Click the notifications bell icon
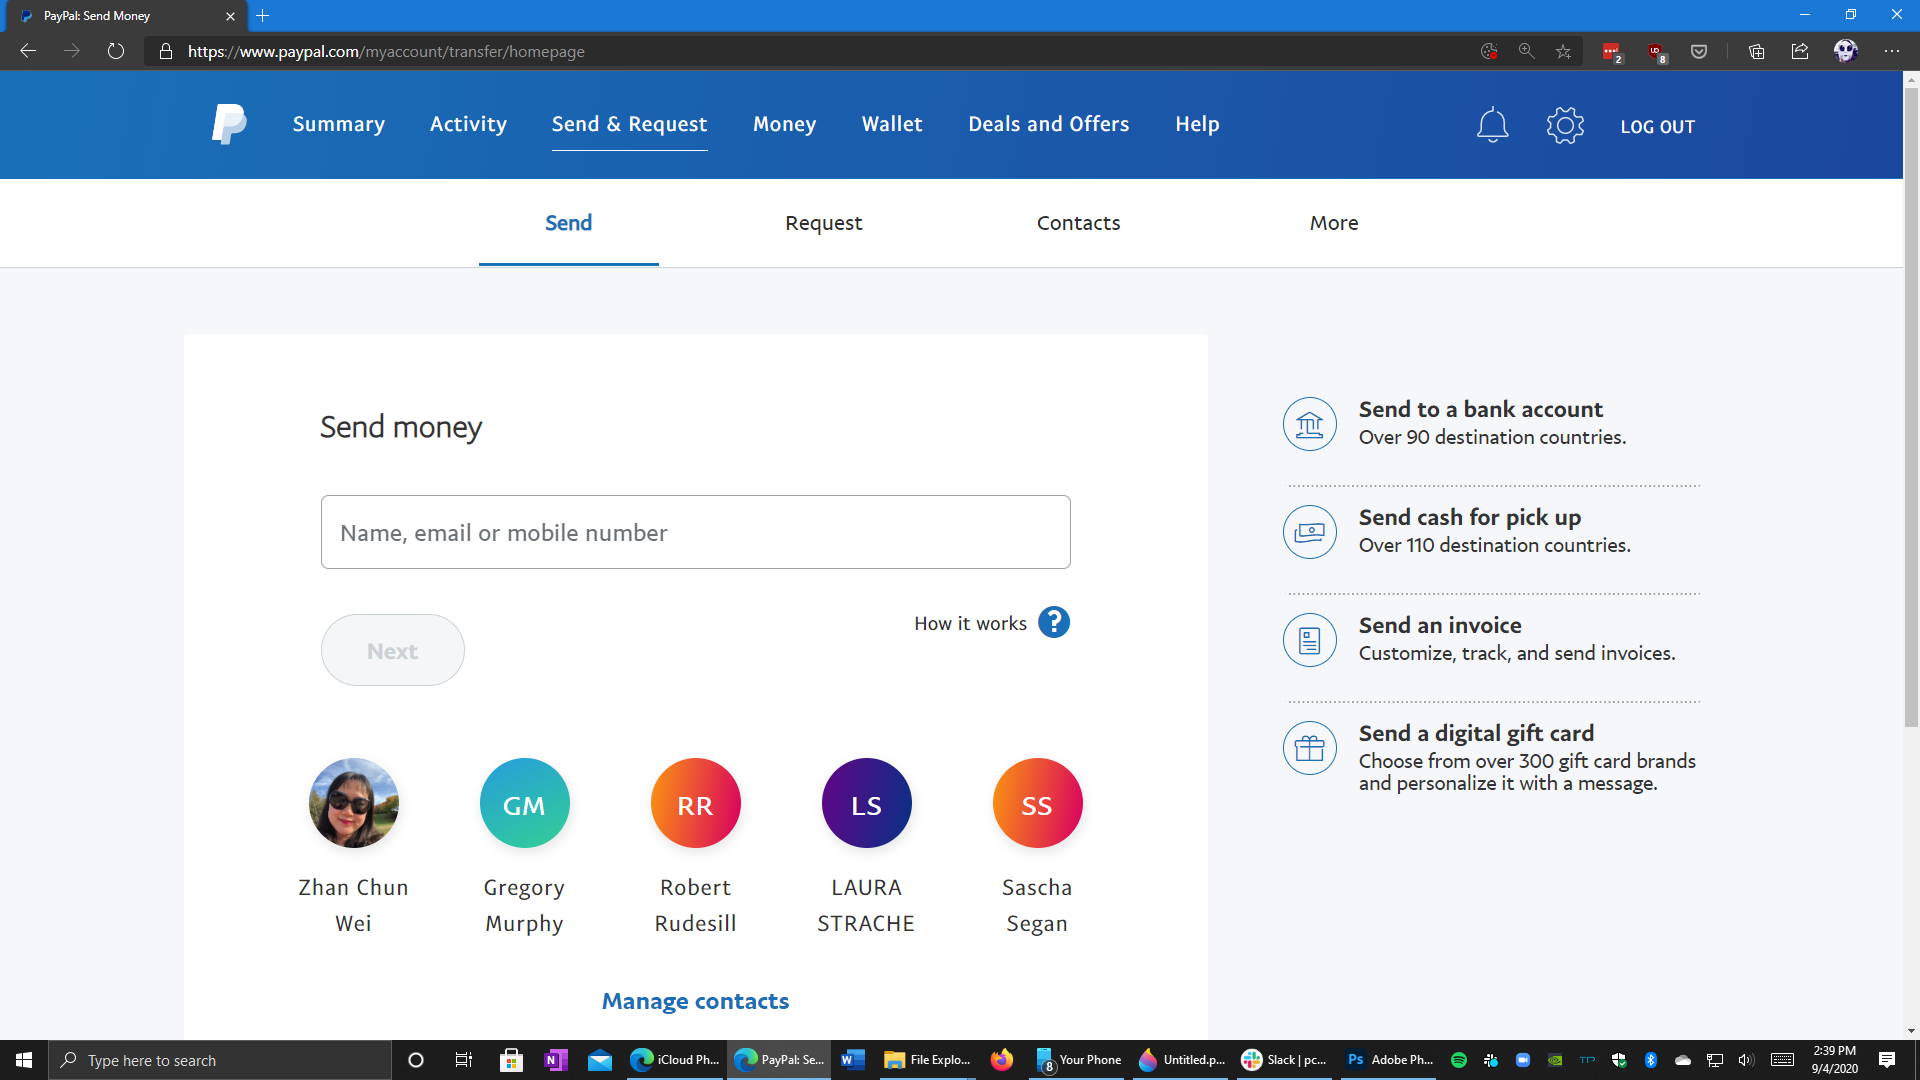This screenshot has width=1920, height=1080. tap(1493, 125)
